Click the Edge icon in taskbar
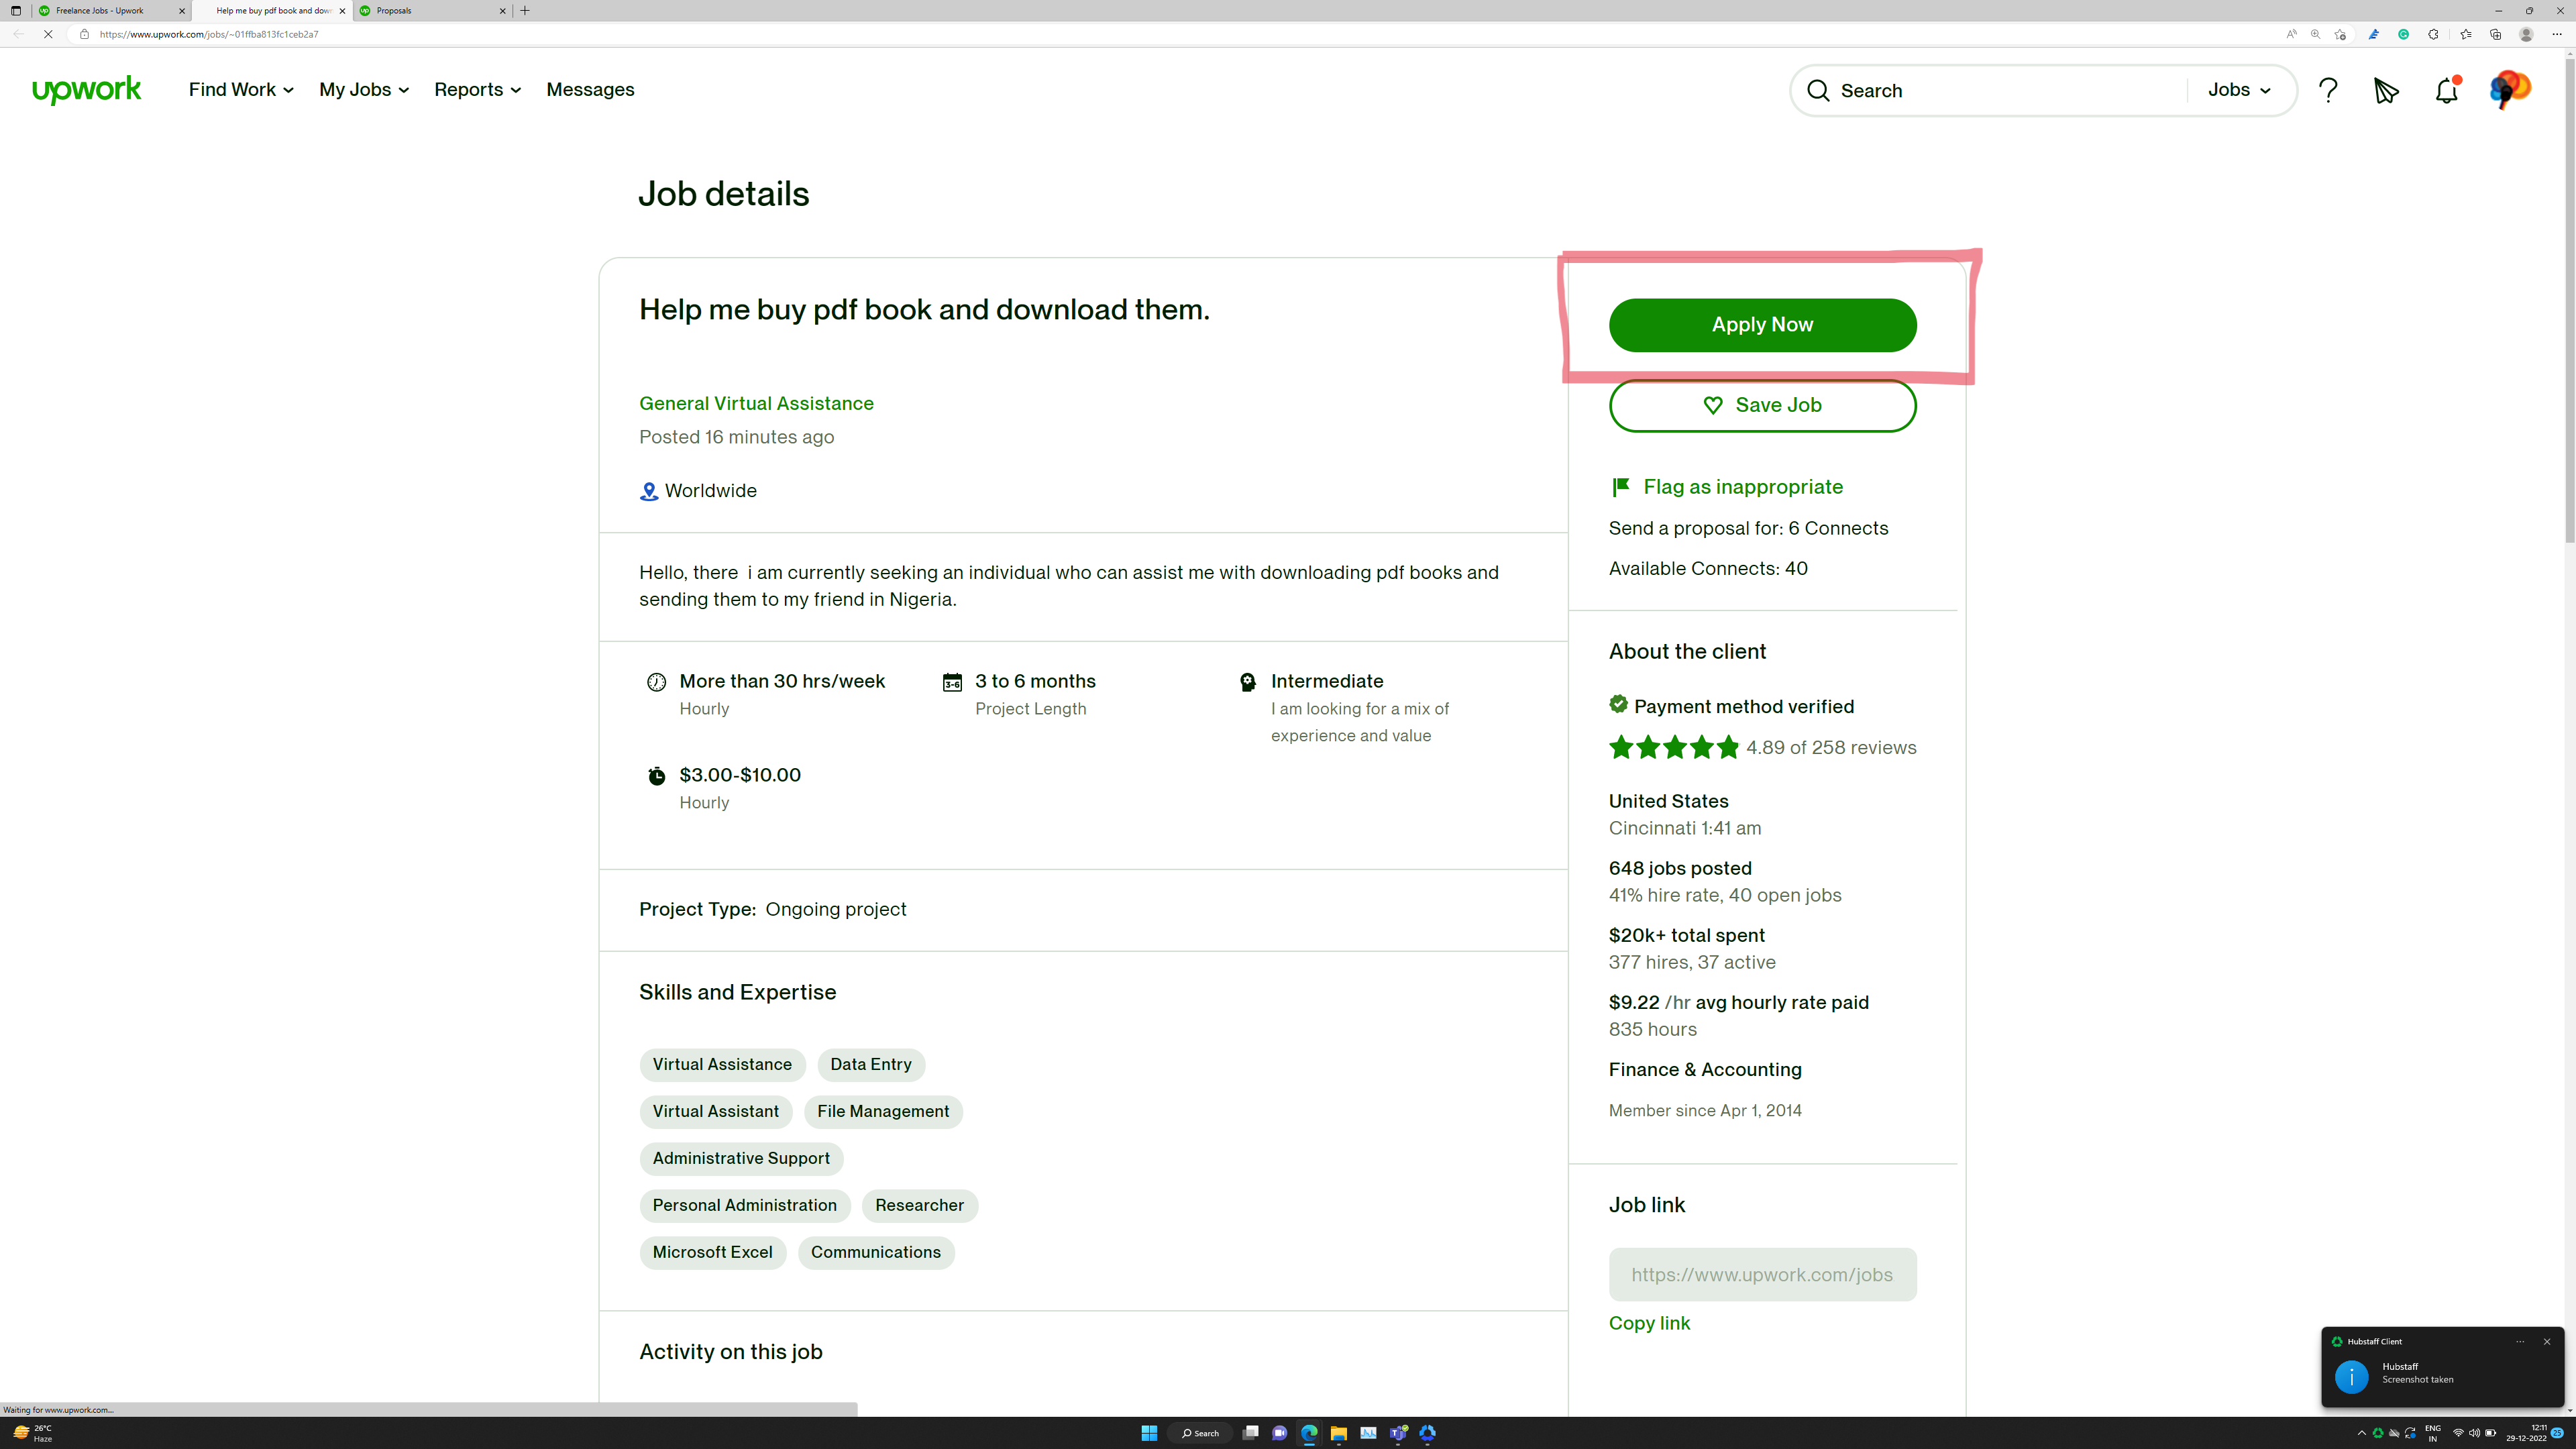Screen dimensions: 2576x1449 (x=1309, y=1433)
